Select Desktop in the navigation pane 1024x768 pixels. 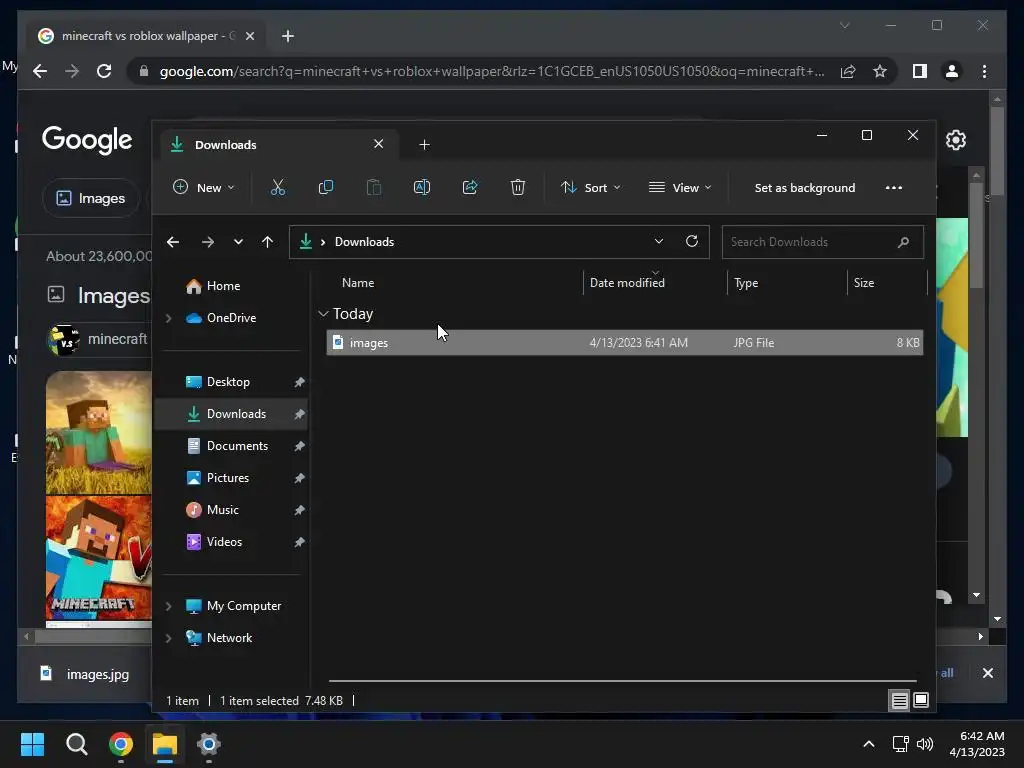pyautogui.click(x=228, y=382)
